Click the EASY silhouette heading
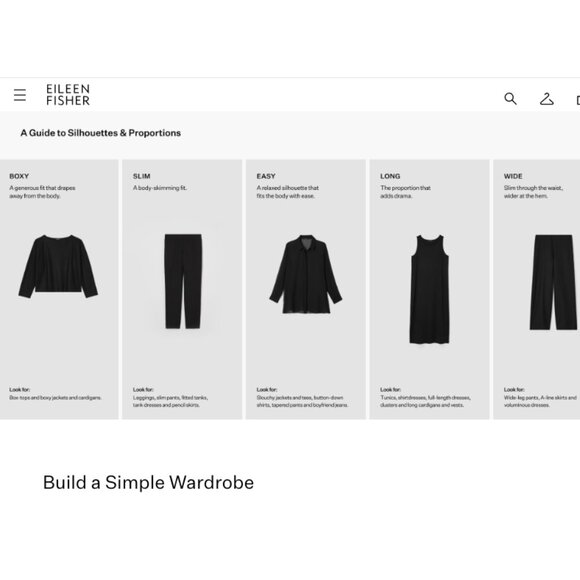This screenshot has height=580, width=580. click(266, 176)
